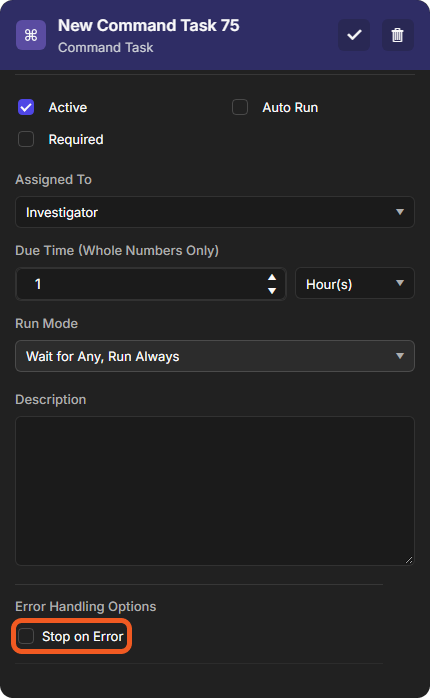Viewport: 430px width, 698px height.
Task: Increase due time with the up arrow
Action: [272, 277]
